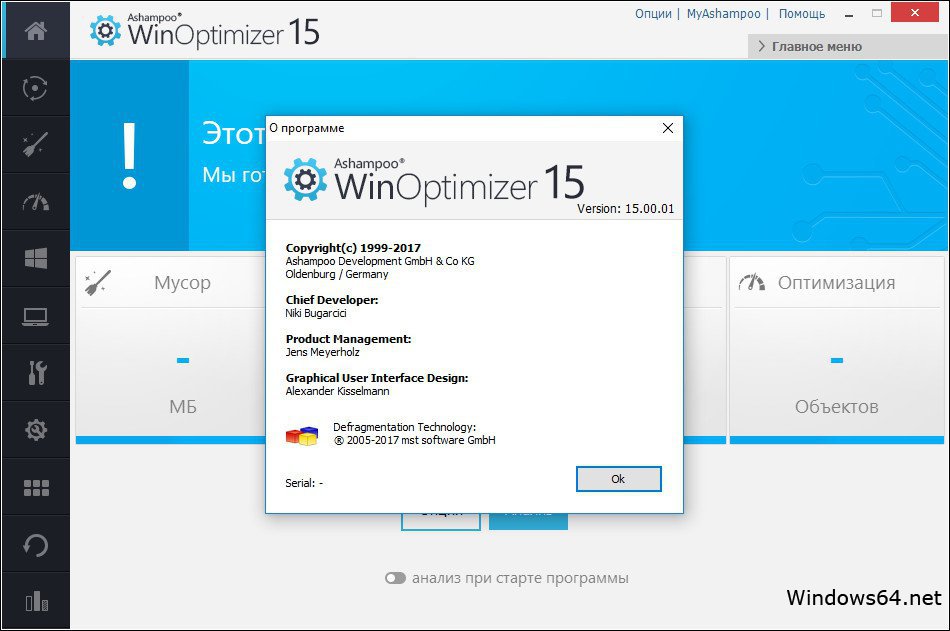The image size is (950, 631).
Task: Open the speedometer performance sidebar icon
Action: [x=36, y=202]
